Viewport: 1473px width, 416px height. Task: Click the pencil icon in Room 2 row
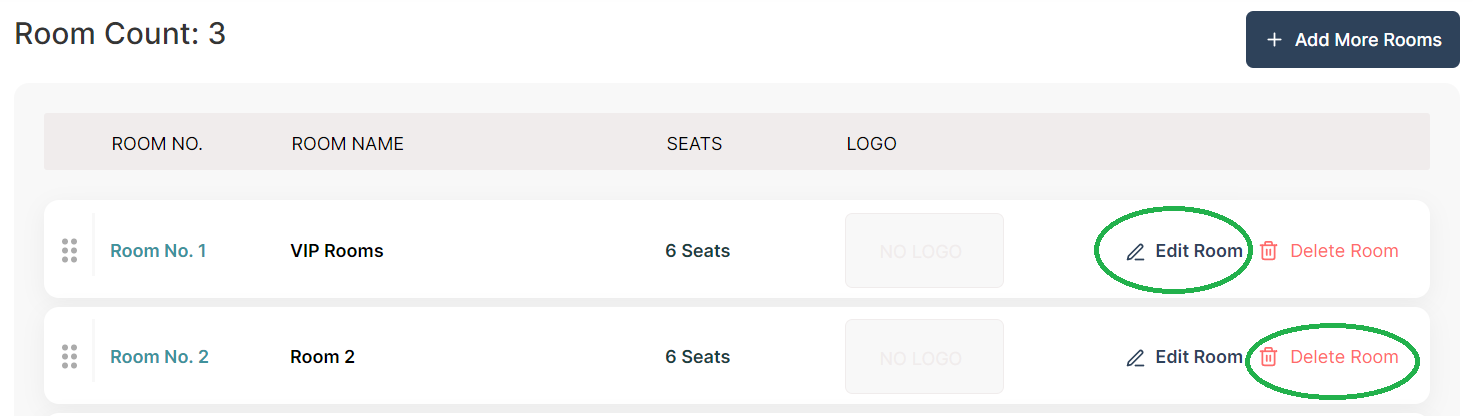coord(1135,358)
